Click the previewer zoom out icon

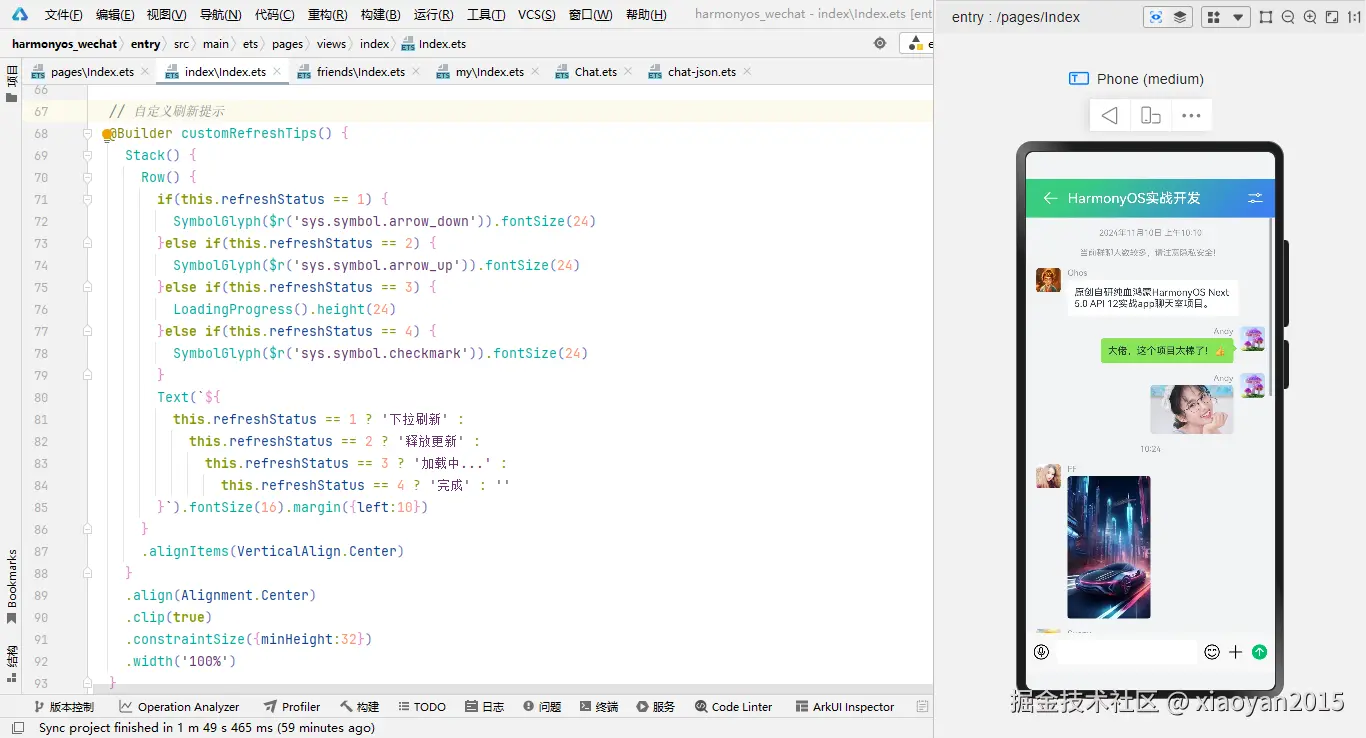click(1288, 17)
